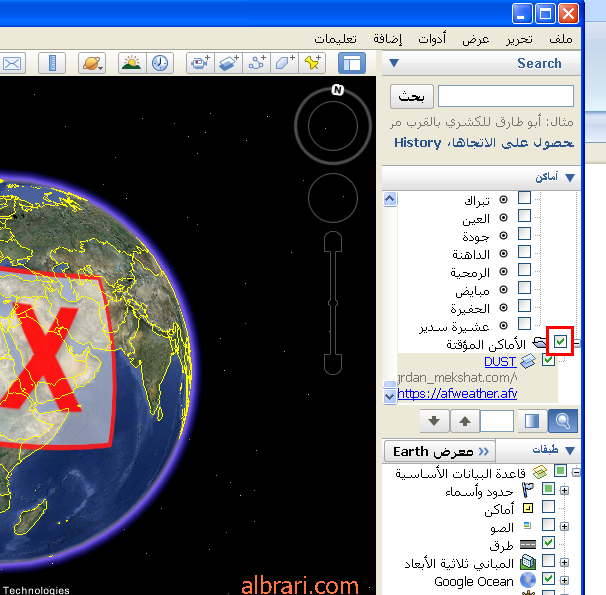Click the borders and labels flag icon

(528, 490)
